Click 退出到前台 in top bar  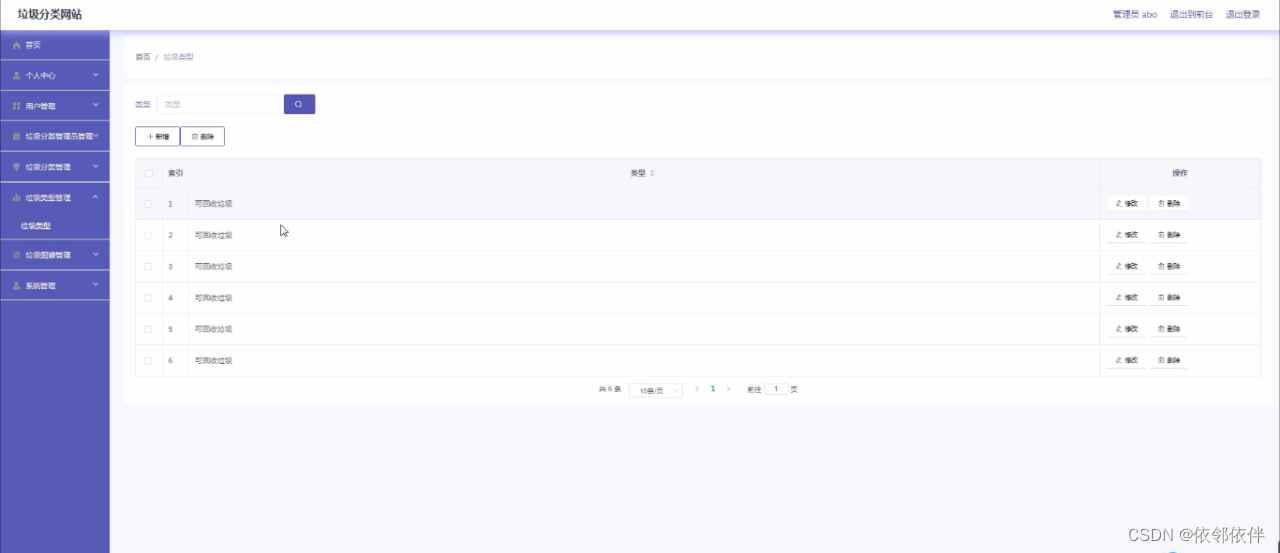1191,15
